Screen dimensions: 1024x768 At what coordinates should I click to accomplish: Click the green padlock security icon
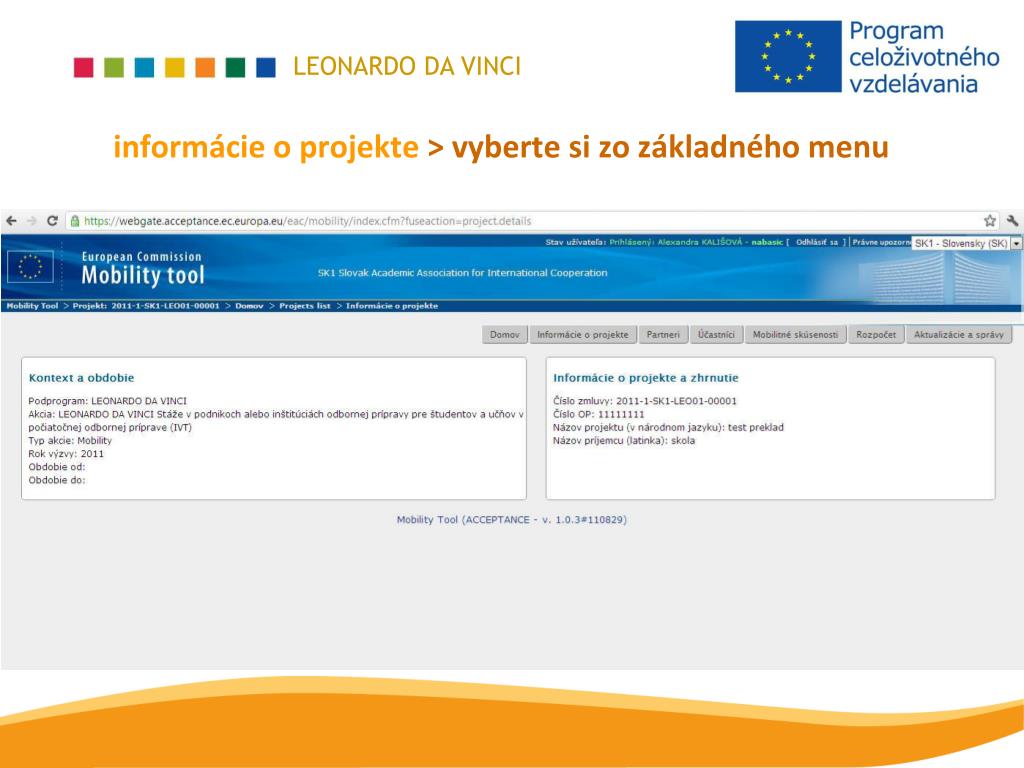point(75,221)
